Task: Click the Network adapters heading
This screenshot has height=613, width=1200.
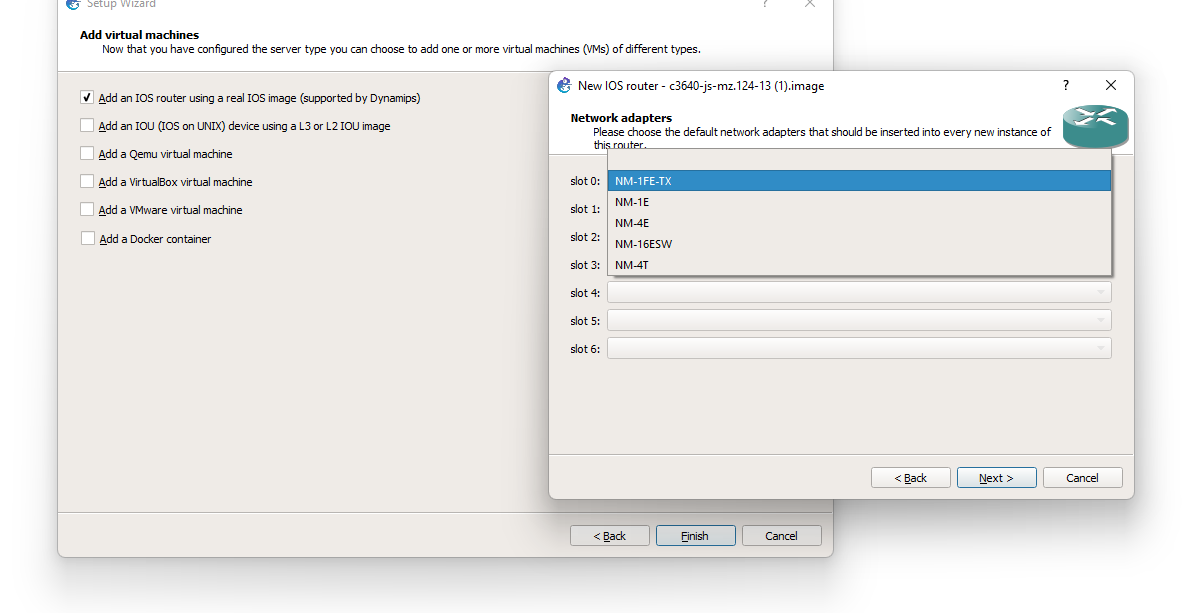Action: 621,118
